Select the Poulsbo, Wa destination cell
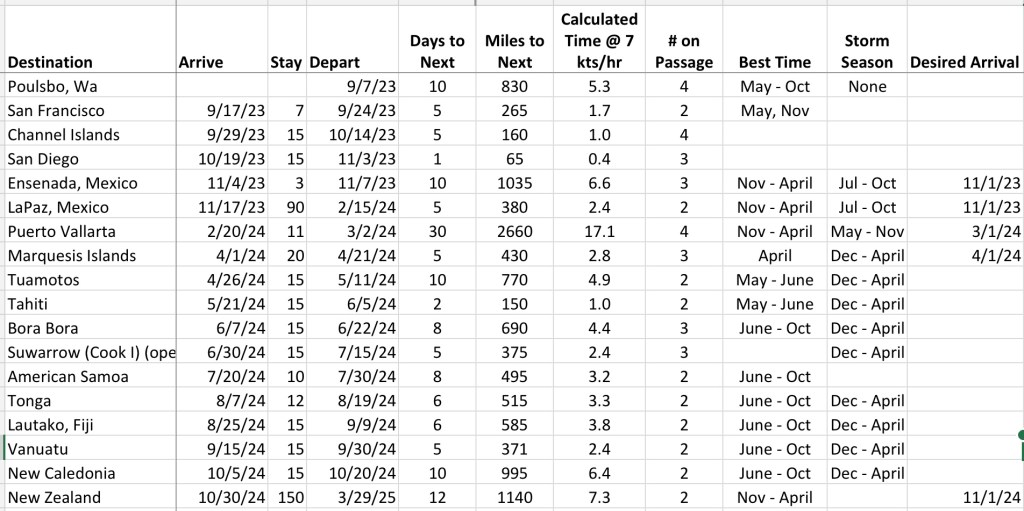The image size is (1024, 511). pos(52,86)
